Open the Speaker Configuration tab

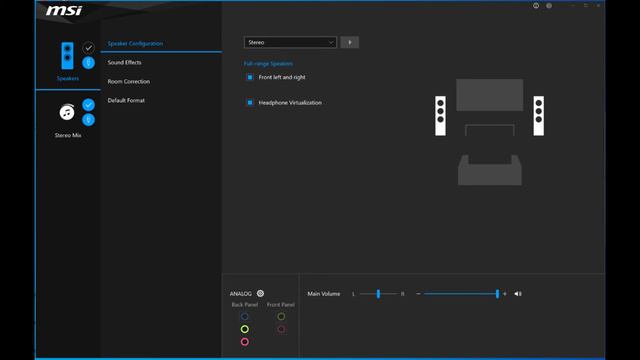coord(135,43)
